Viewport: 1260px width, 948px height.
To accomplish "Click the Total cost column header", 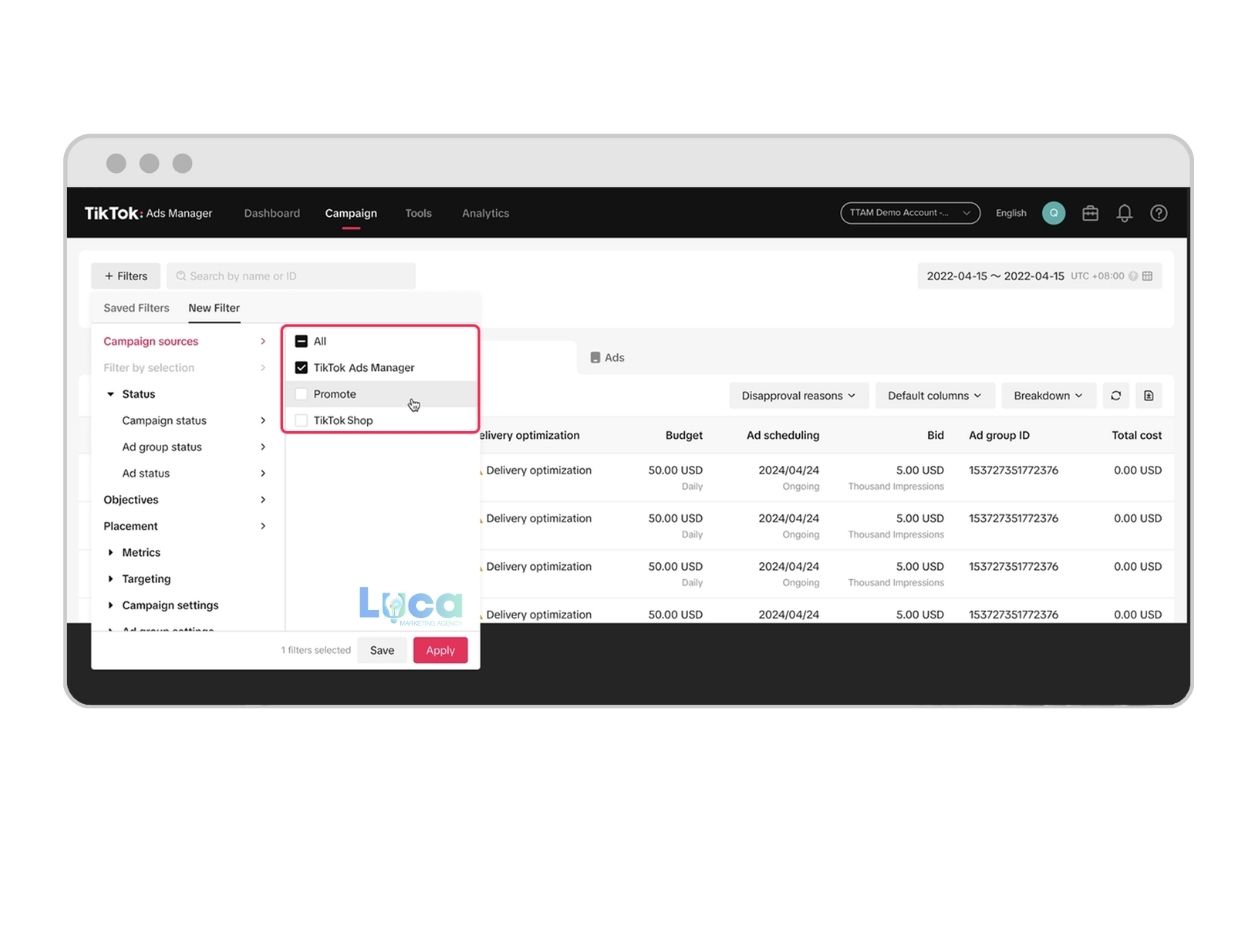I will coord(1137,435).
